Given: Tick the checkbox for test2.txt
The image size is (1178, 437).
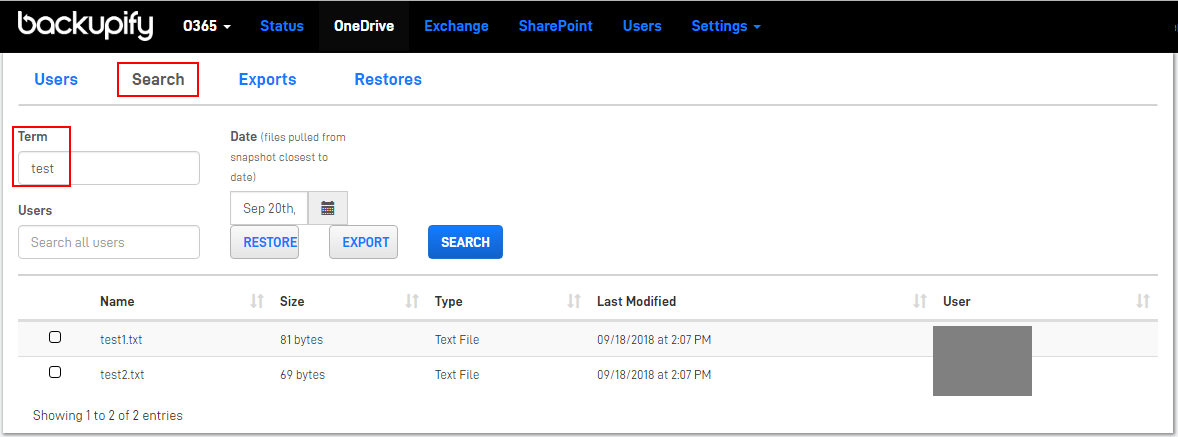Looking at the screenshot, I should point(55,372).
